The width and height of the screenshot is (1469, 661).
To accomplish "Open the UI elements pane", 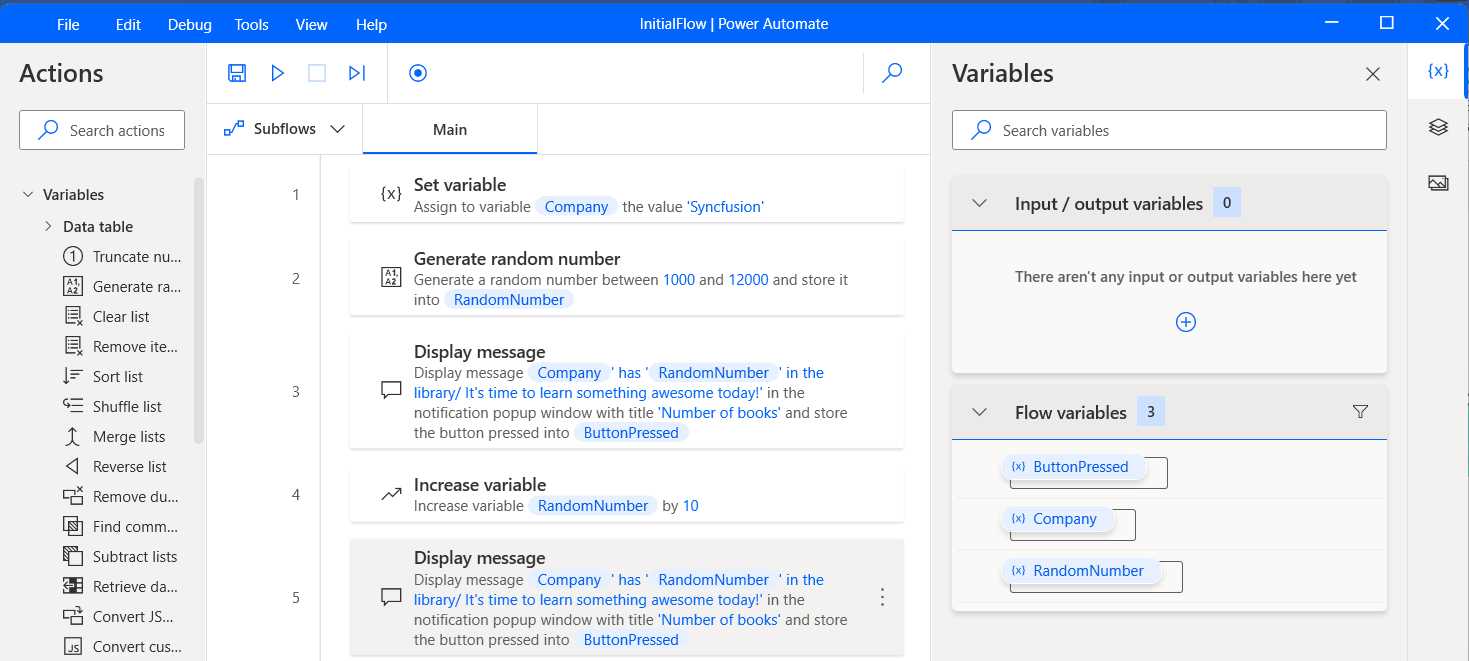I will click(x=1437, y=127).
